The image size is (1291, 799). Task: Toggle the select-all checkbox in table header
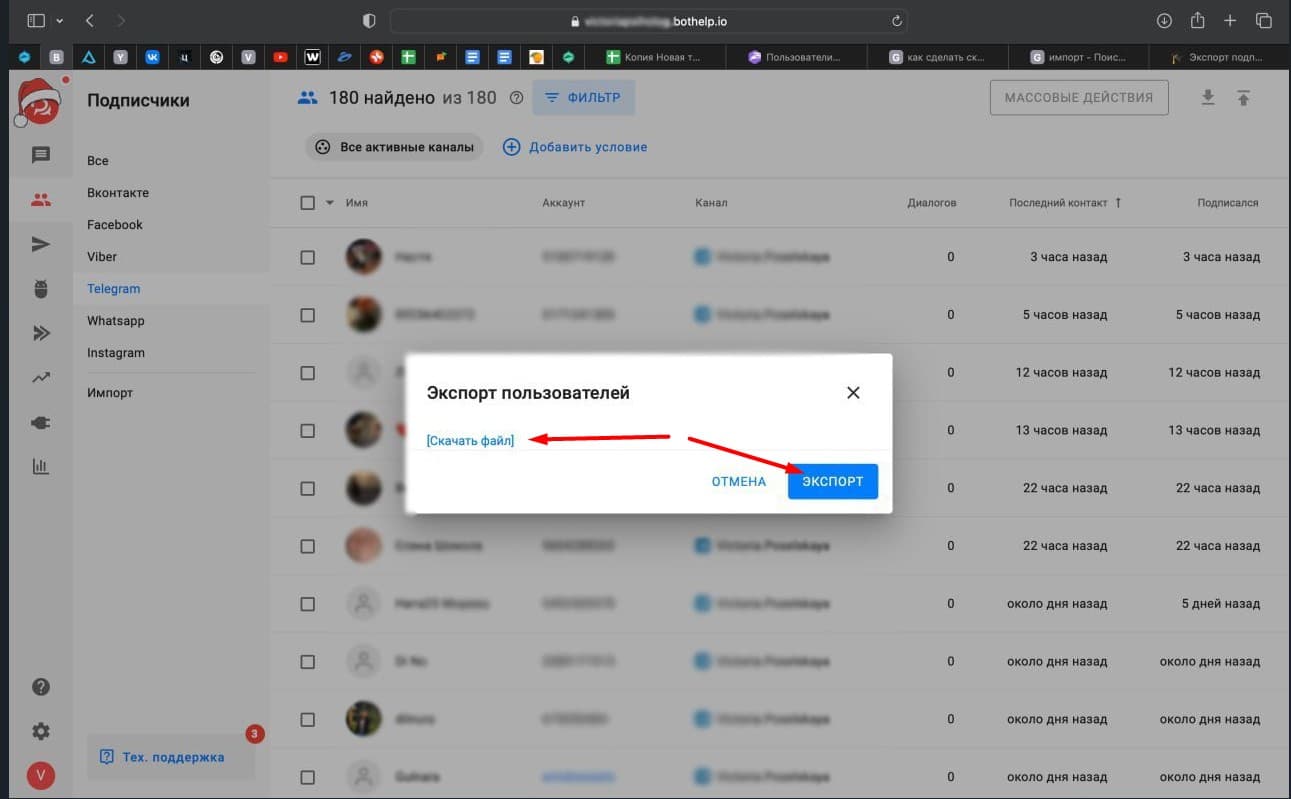(307, 203)
